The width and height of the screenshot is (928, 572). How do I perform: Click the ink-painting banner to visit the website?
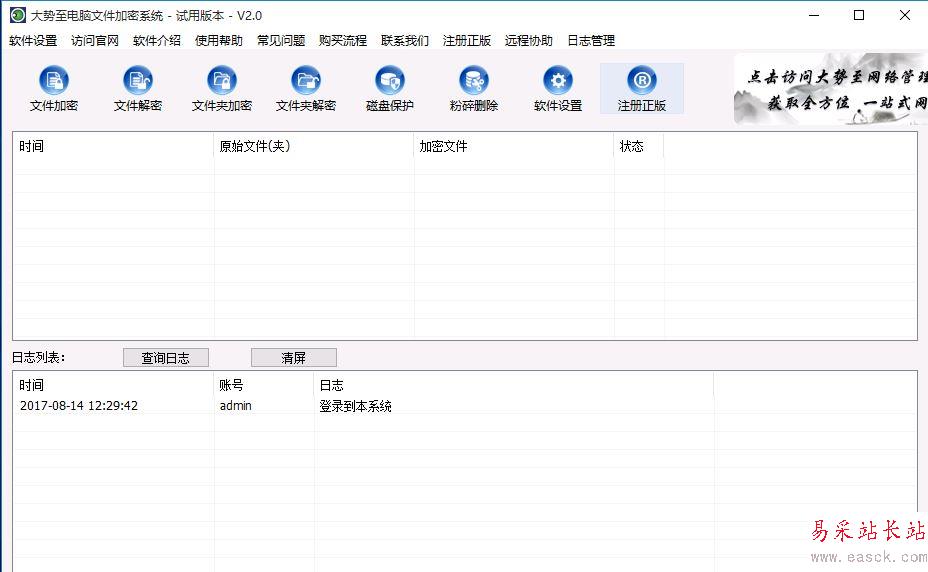coord(831,89)
